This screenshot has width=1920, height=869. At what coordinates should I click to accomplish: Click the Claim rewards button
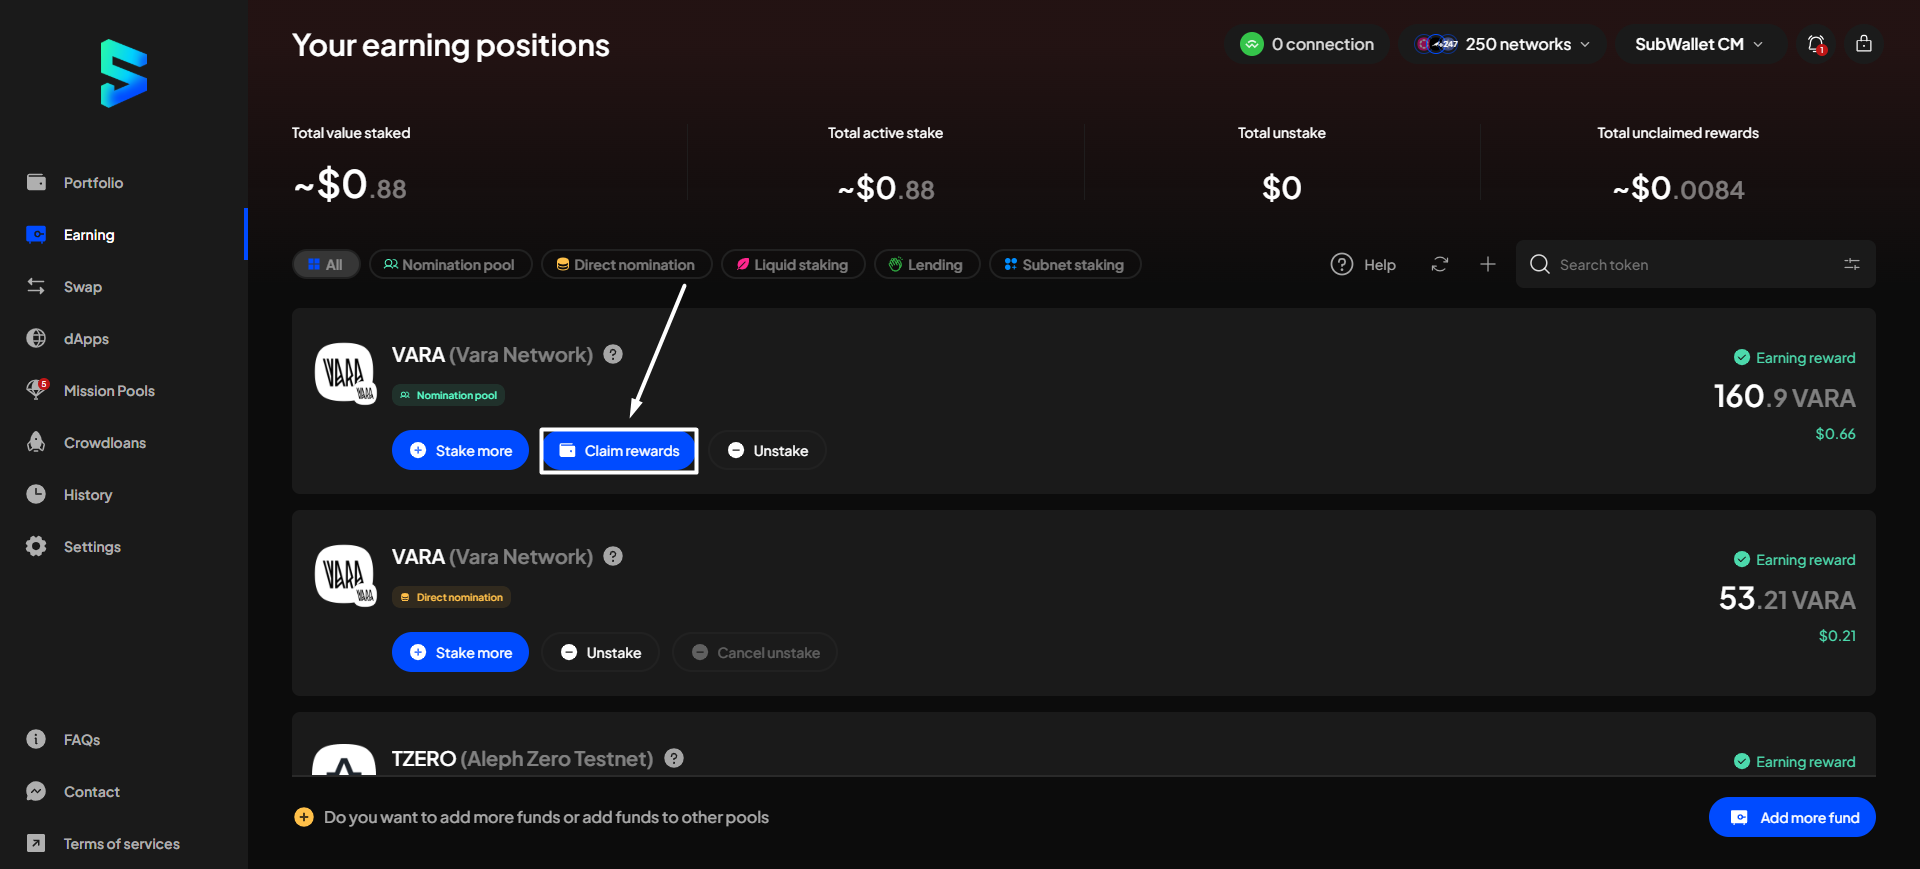pos(619,451)
